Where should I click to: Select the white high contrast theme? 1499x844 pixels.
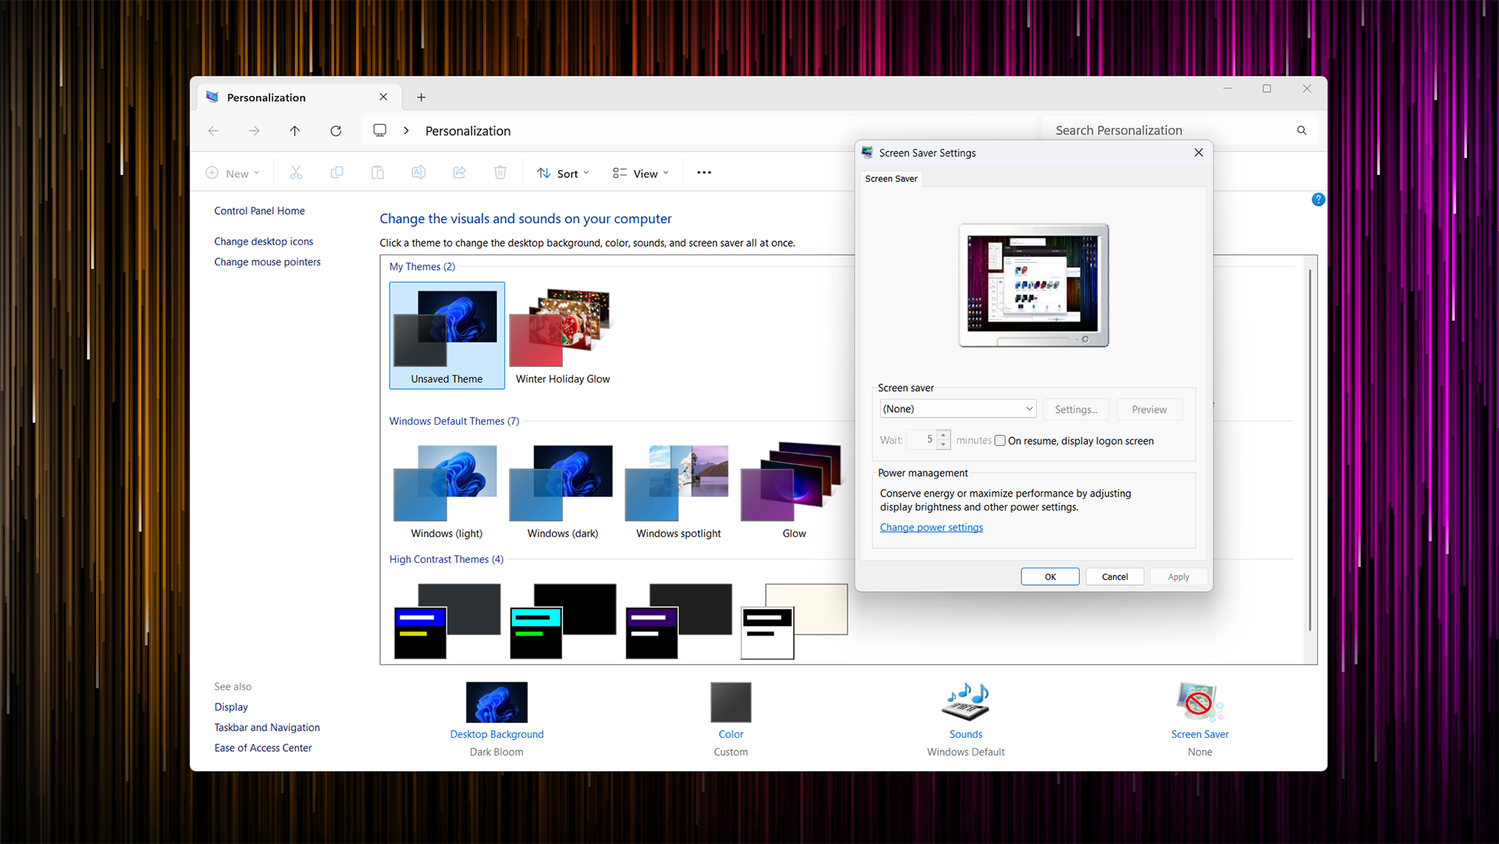[794, 621]
